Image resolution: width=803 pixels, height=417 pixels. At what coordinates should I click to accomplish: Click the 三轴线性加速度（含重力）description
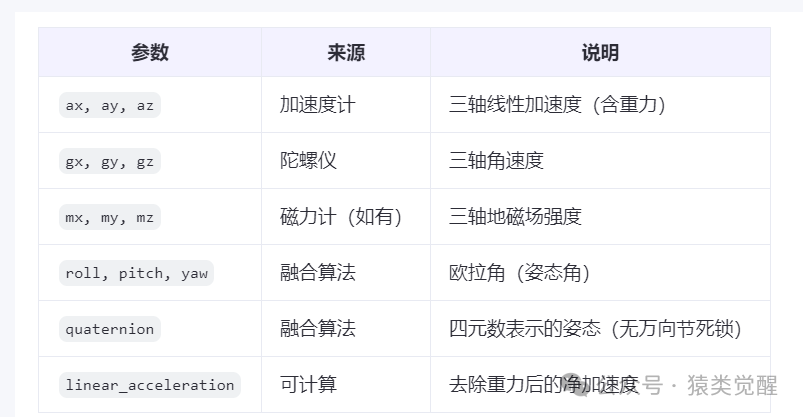pos(558,105)
